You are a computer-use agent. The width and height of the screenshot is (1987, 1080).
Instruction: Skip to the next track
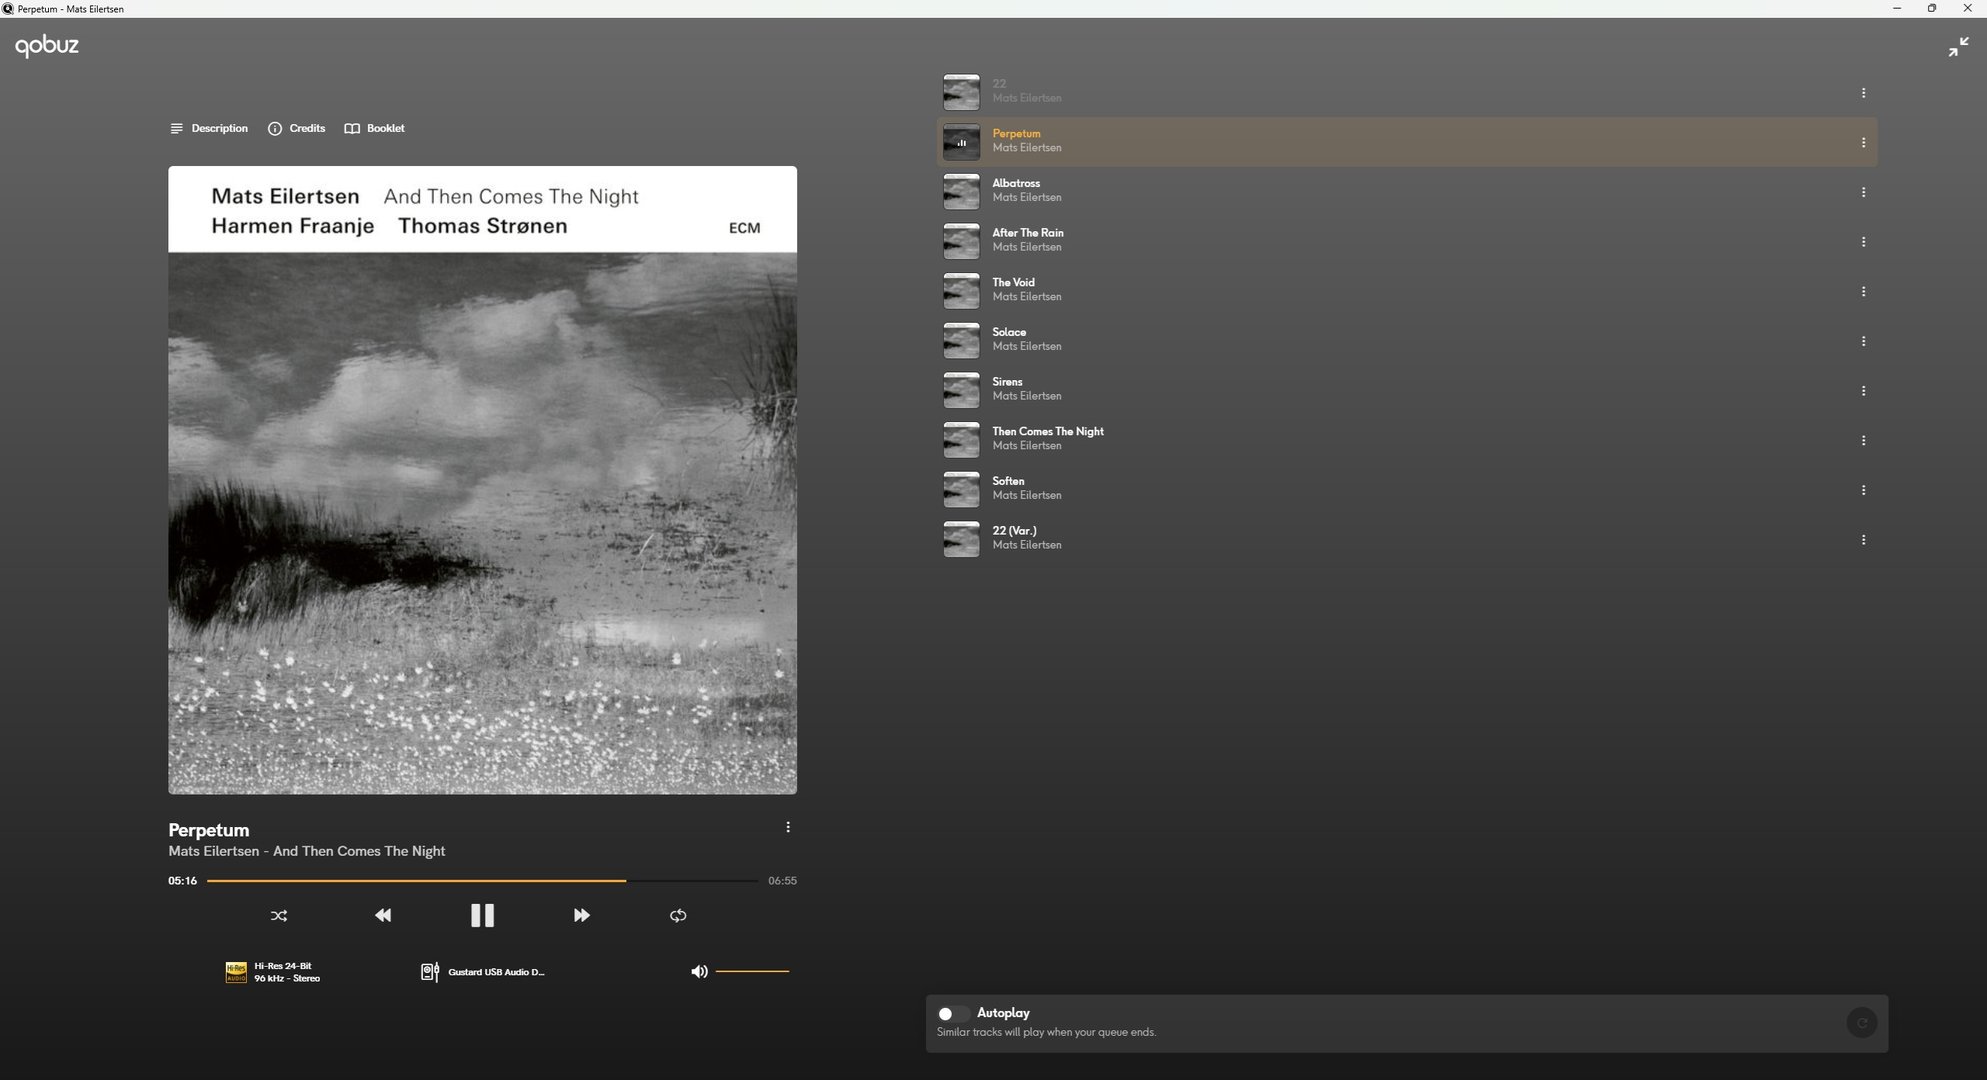[581, 915]
